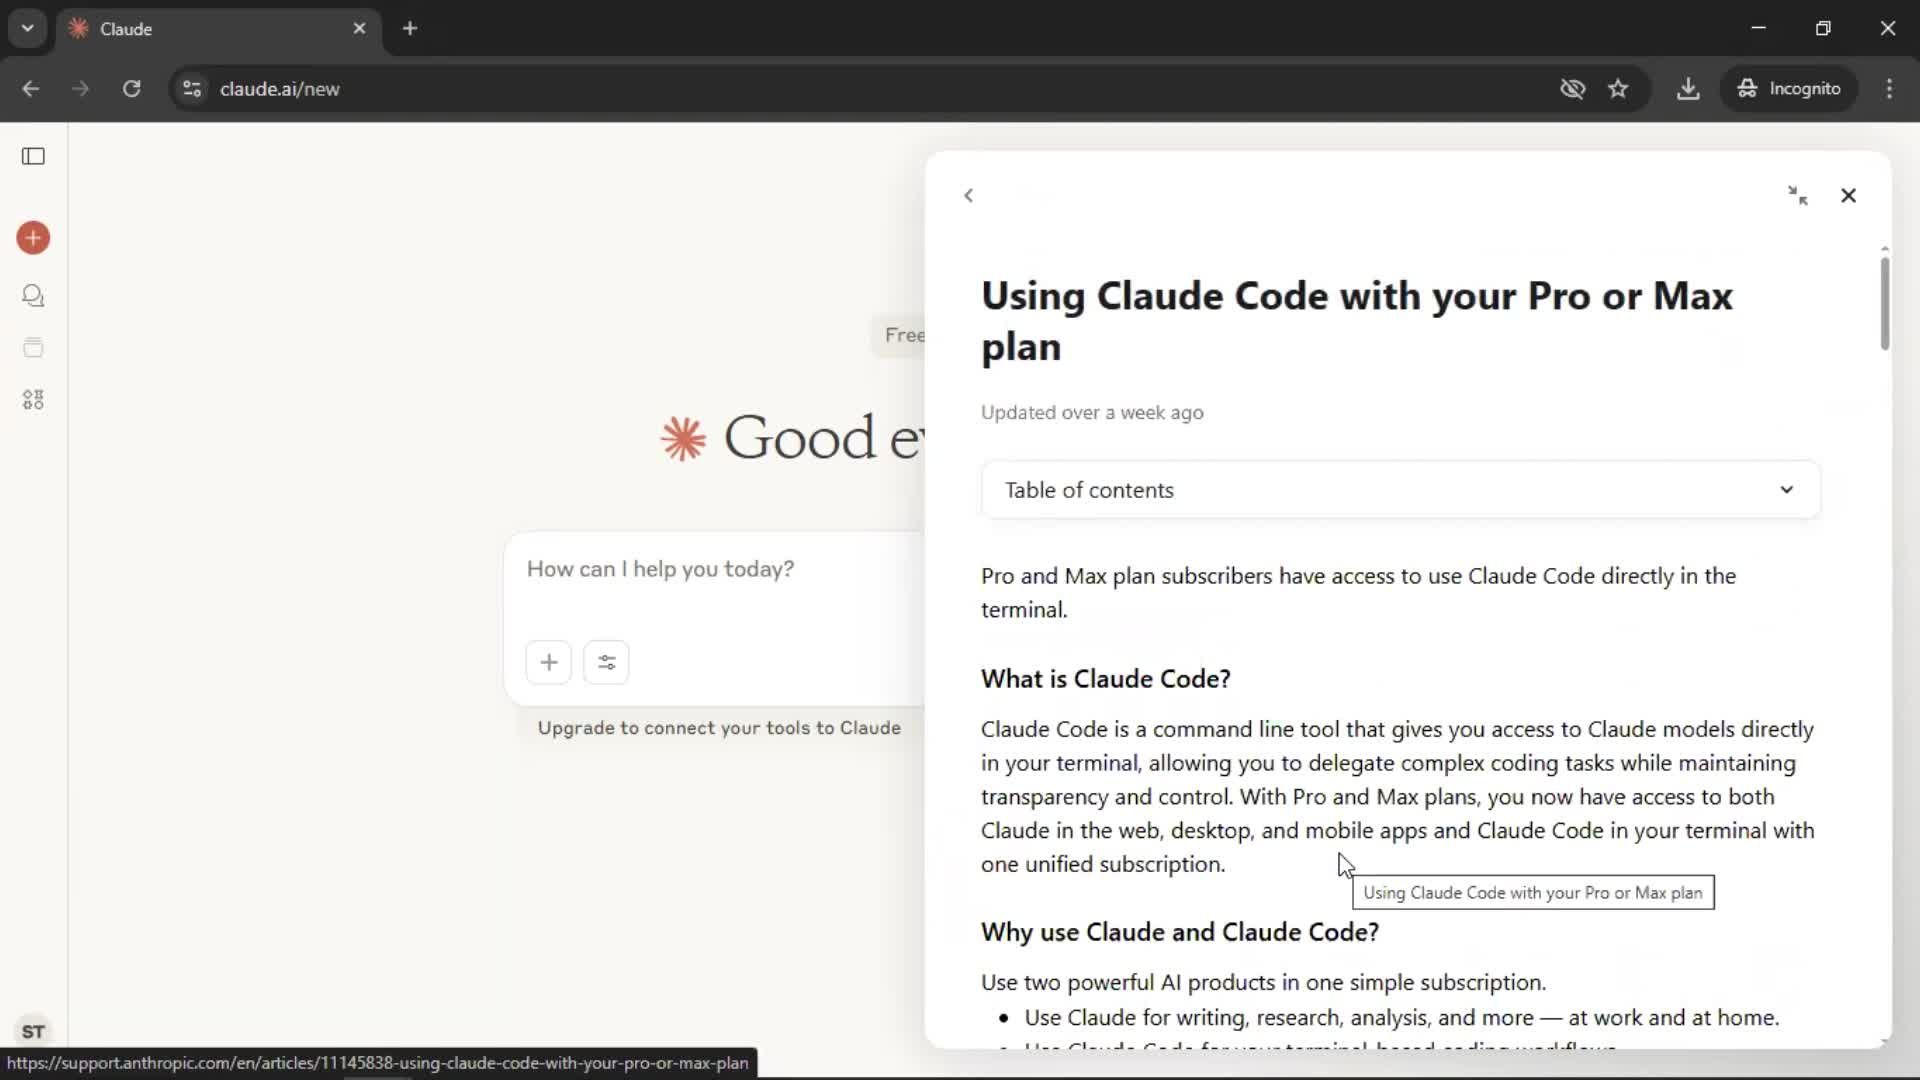
Task: Click third-party cookies blocked eye icon
Action: click(x=1572, y=89)
